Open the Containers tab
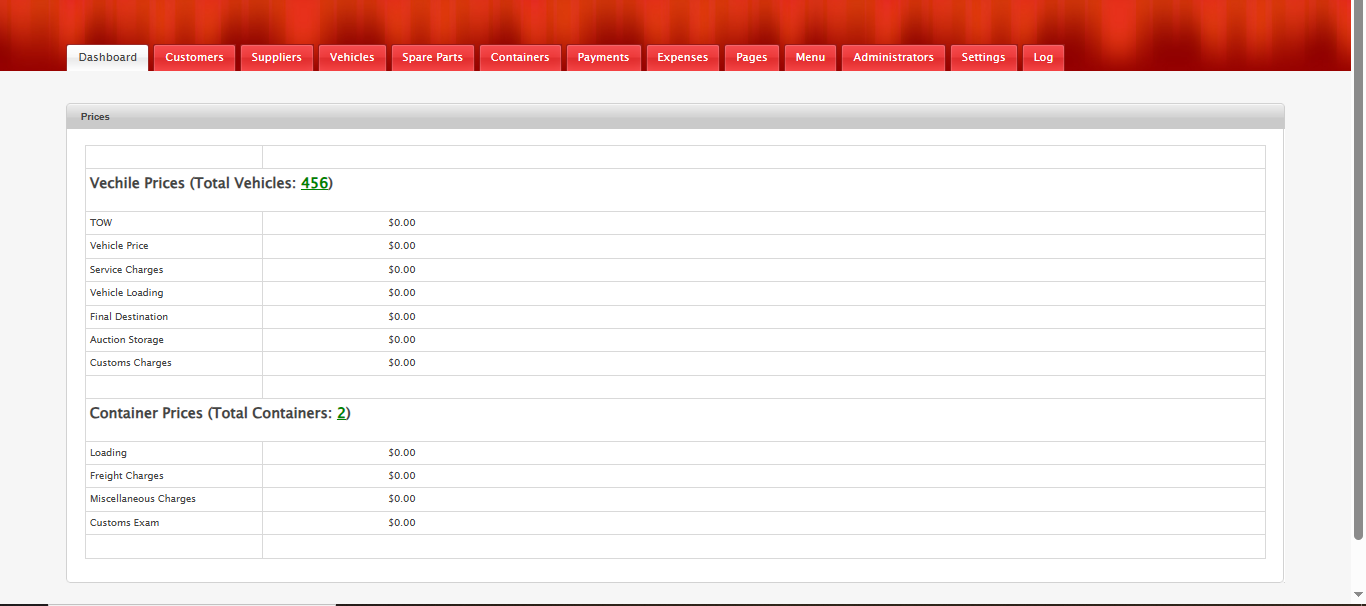The height and width of the screenshot is (606, 1366). coord(520,58)
